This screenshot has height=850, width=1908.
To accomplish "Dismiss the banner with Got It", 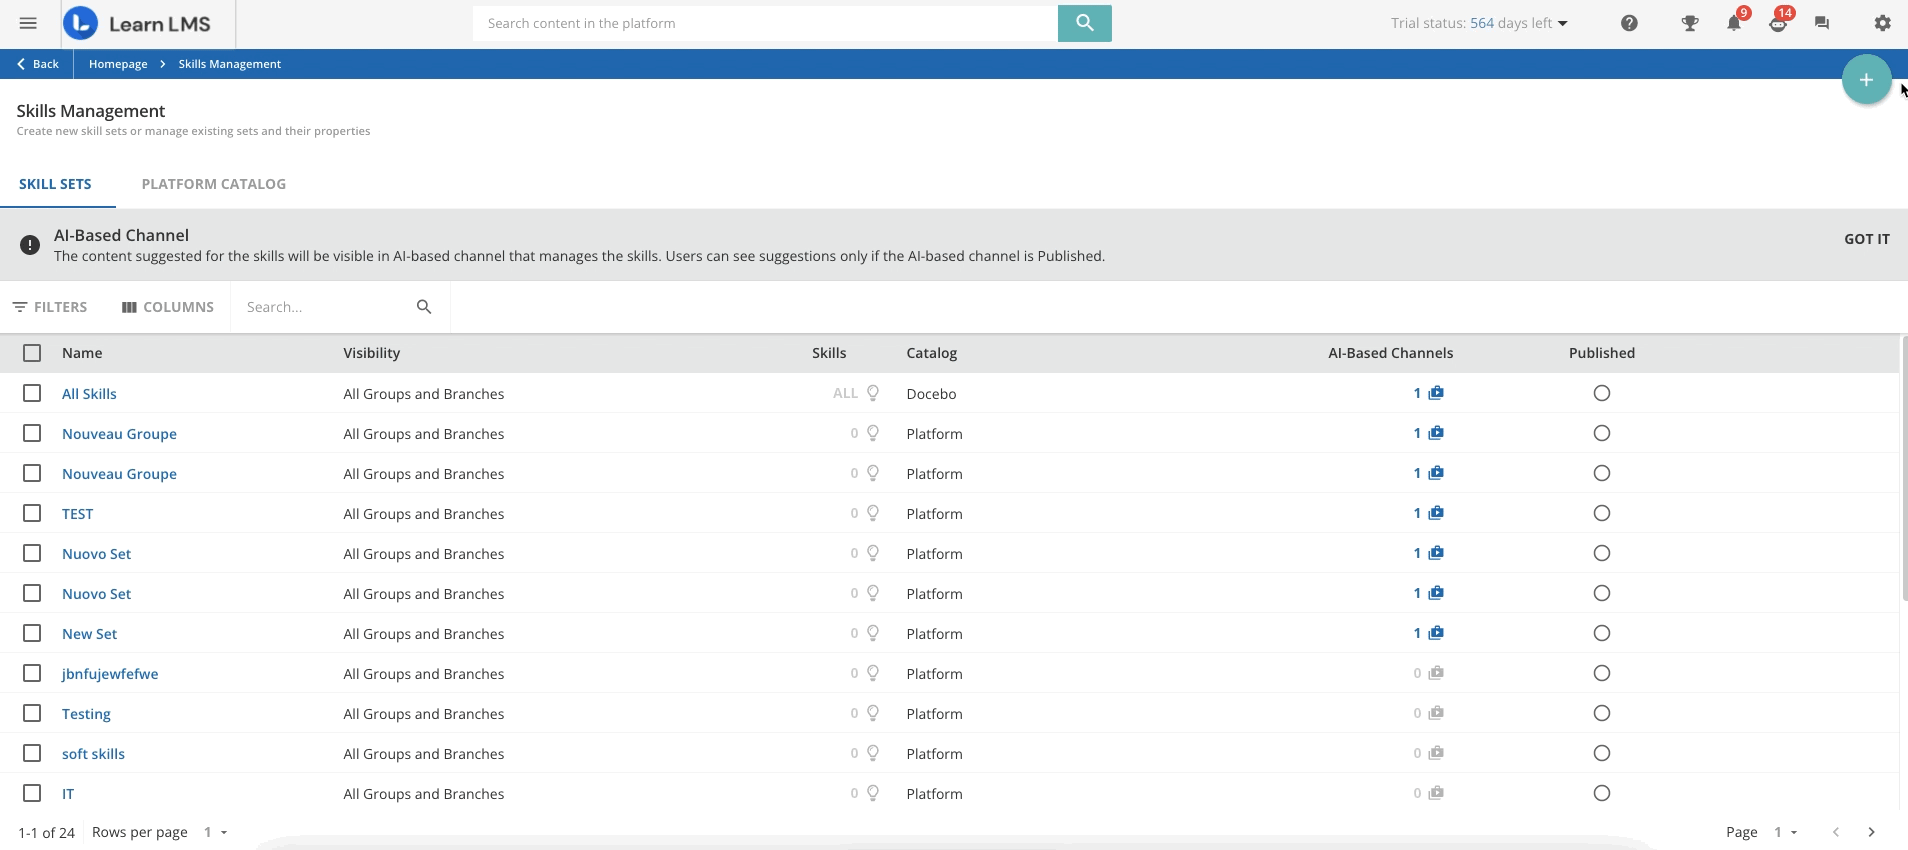I will (1866, 239).
